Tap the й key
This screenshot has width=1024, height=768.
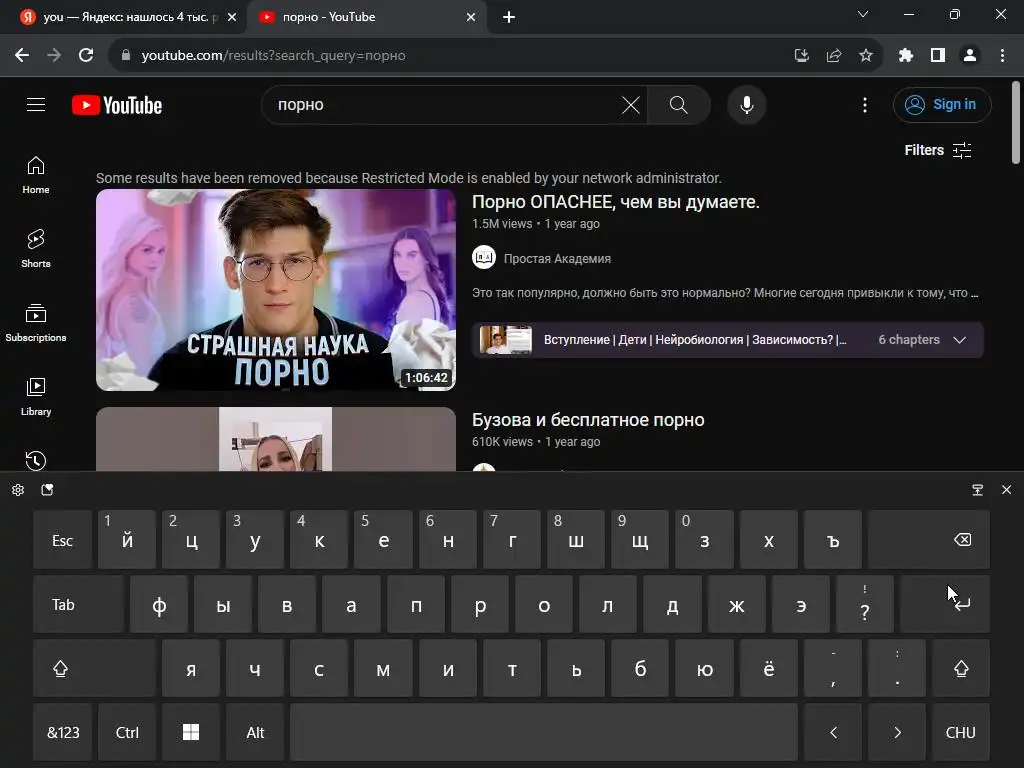(x=127, y=540)
